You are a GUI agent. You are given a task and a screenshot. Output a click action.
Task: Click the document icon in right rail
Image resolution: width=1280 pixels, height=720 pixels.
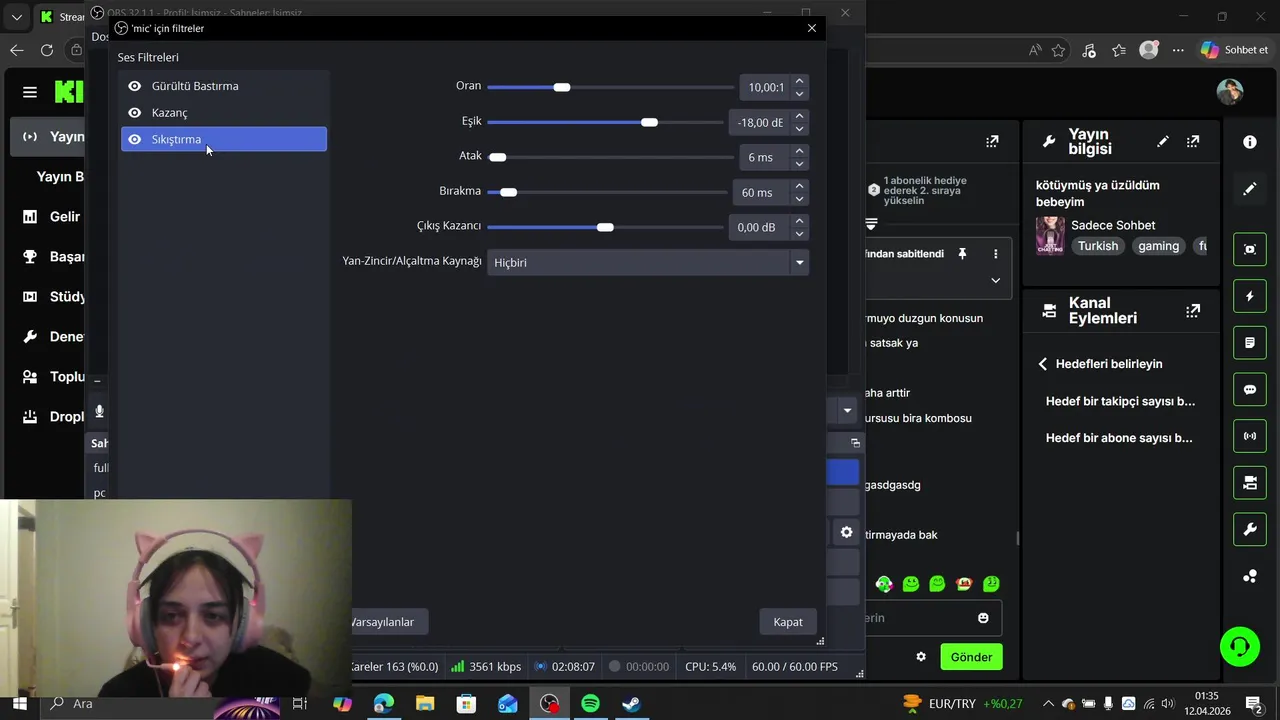click(1250, 343)
